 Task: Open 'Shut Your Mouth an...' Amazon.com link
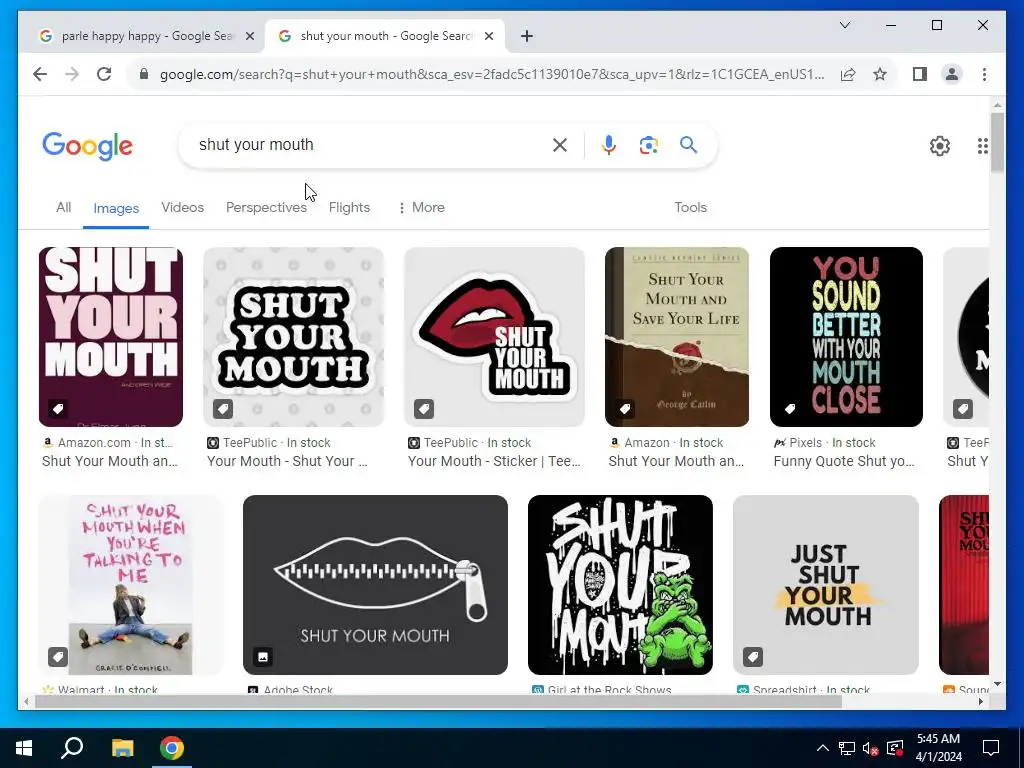pyautogui.click(x=110, y=461)
